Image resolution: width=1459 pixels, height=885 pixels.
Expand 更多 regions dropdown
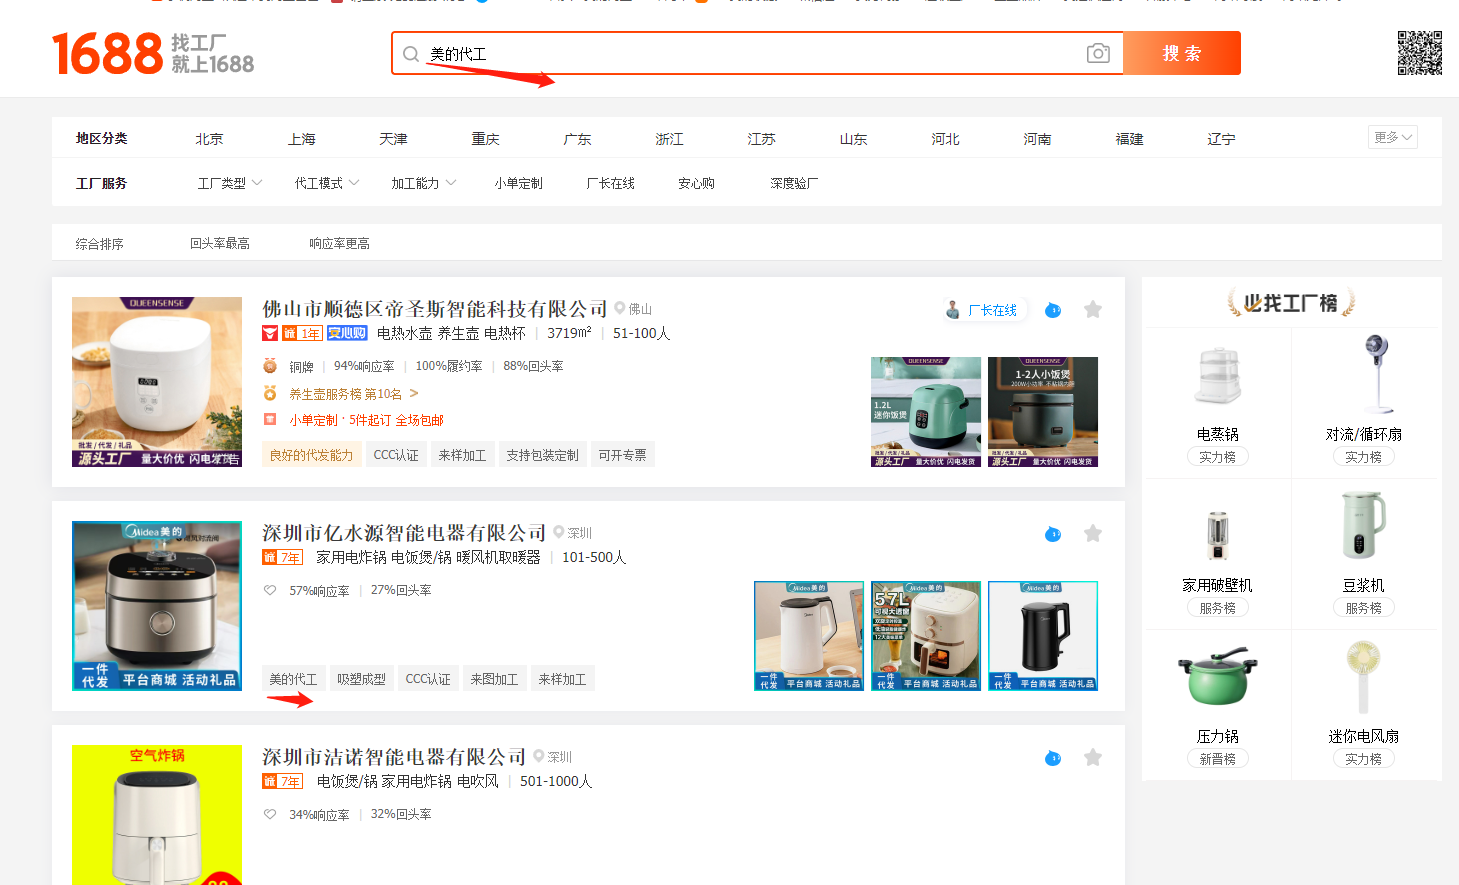pyautogui.click(x=1393, y=137)
